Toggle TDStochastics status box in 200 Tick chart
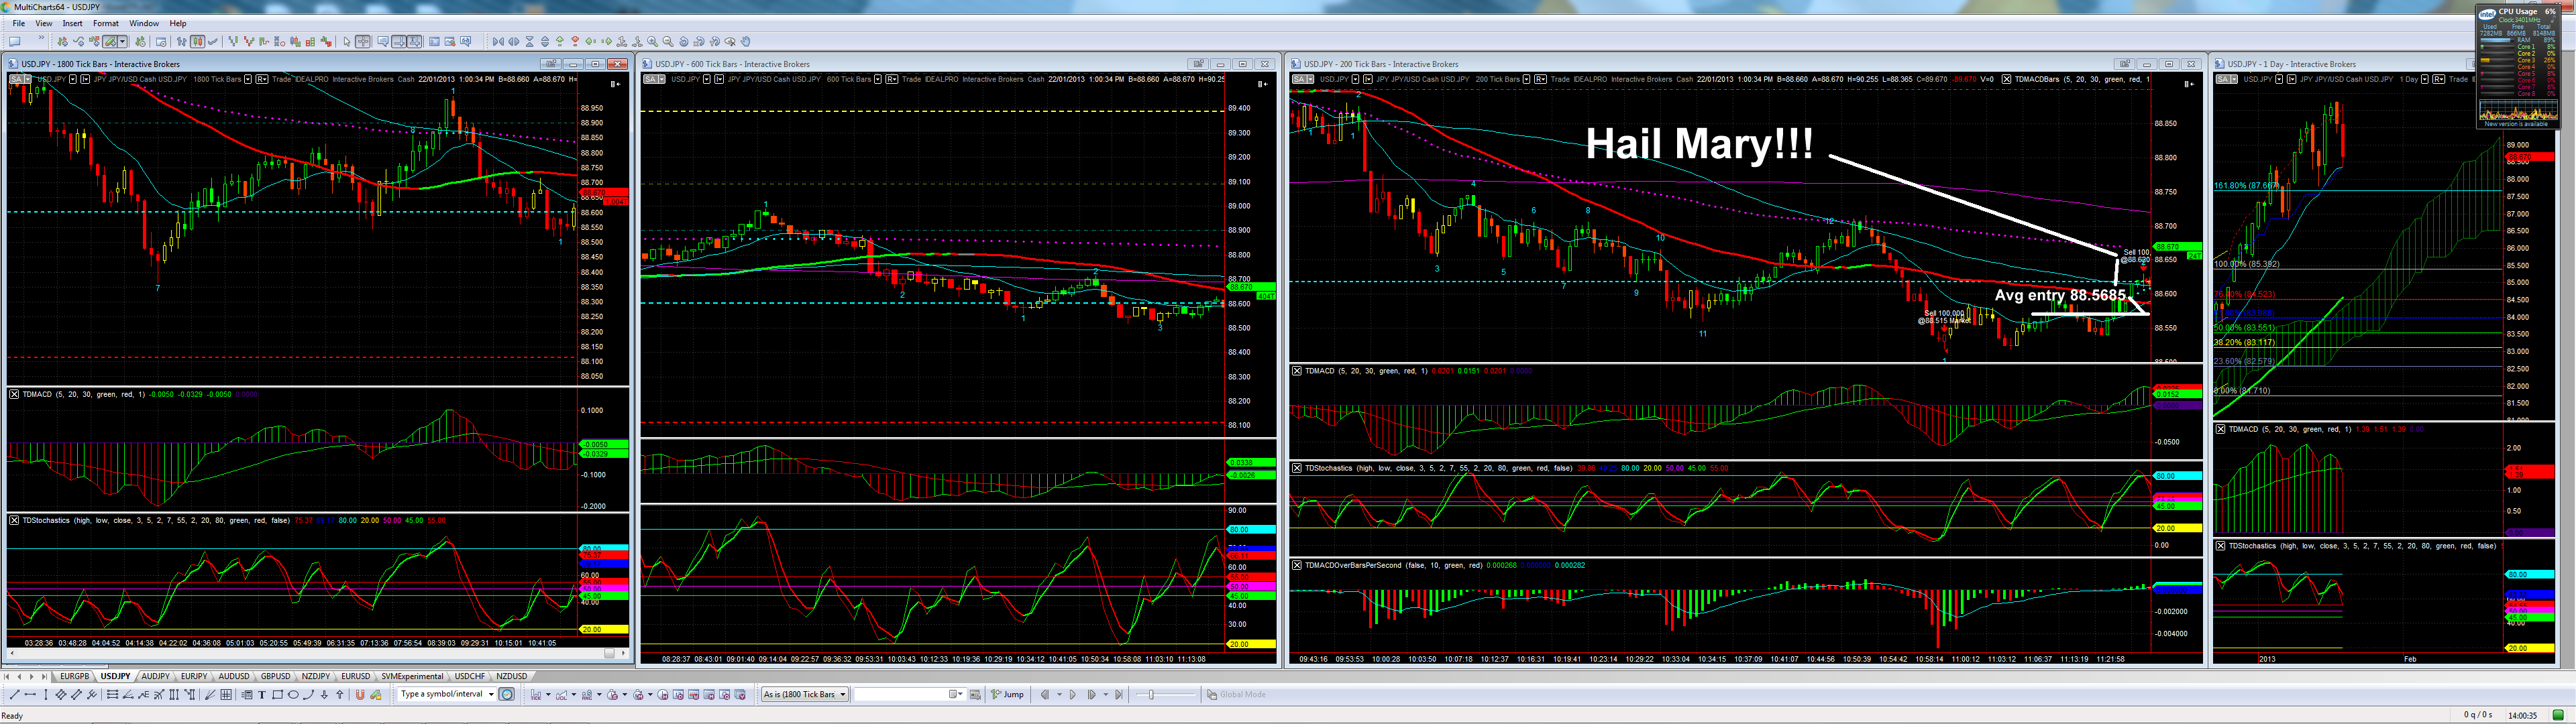This screenshot has width=2576, height=724. (x=1297, y=468)
